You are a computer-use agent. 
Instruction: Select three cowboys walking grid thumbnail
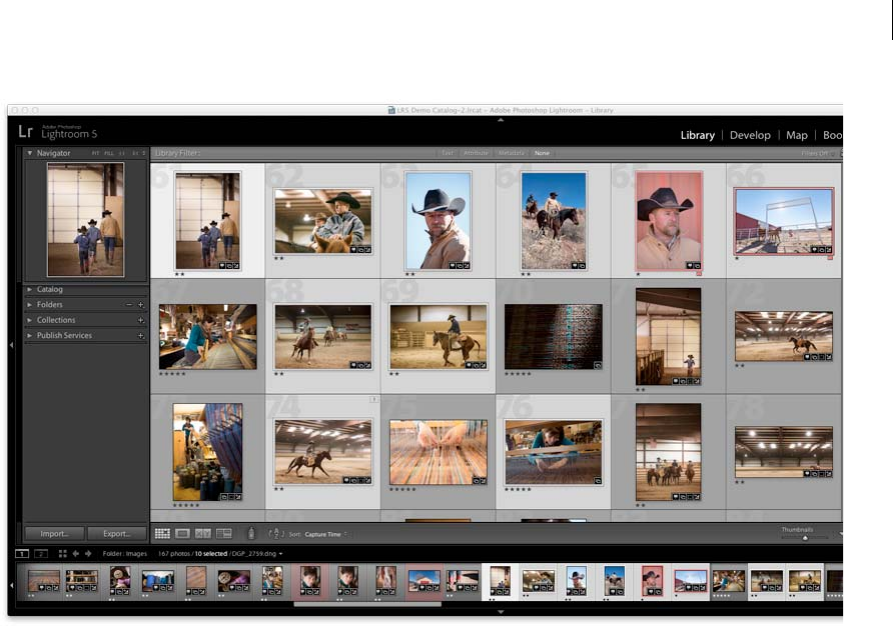tap(207, 220)
